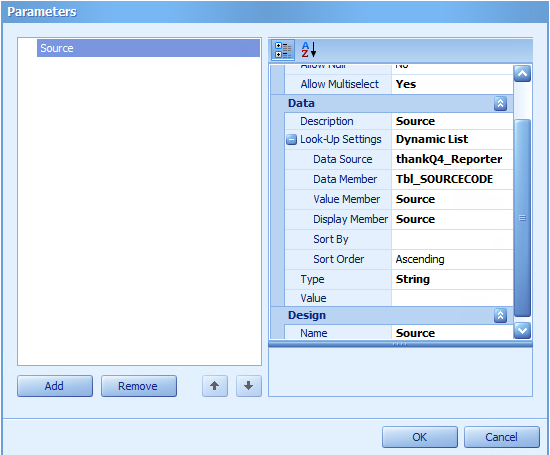550x455 pixels.
Task: Click the Data Member Tbl_SOURCECODE field
Action: click(452, 179)
